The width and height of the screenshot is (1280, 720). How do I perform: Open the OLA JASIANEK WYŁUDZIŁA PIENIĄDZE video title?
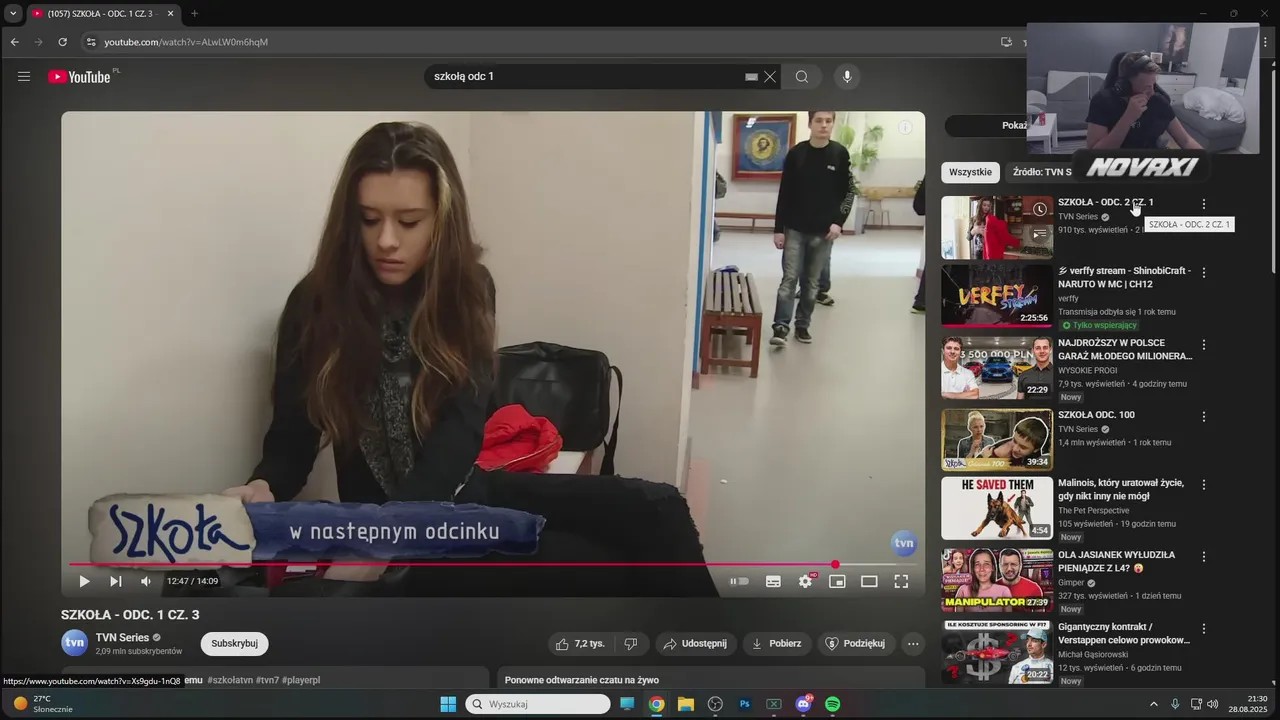[1117, 561]
